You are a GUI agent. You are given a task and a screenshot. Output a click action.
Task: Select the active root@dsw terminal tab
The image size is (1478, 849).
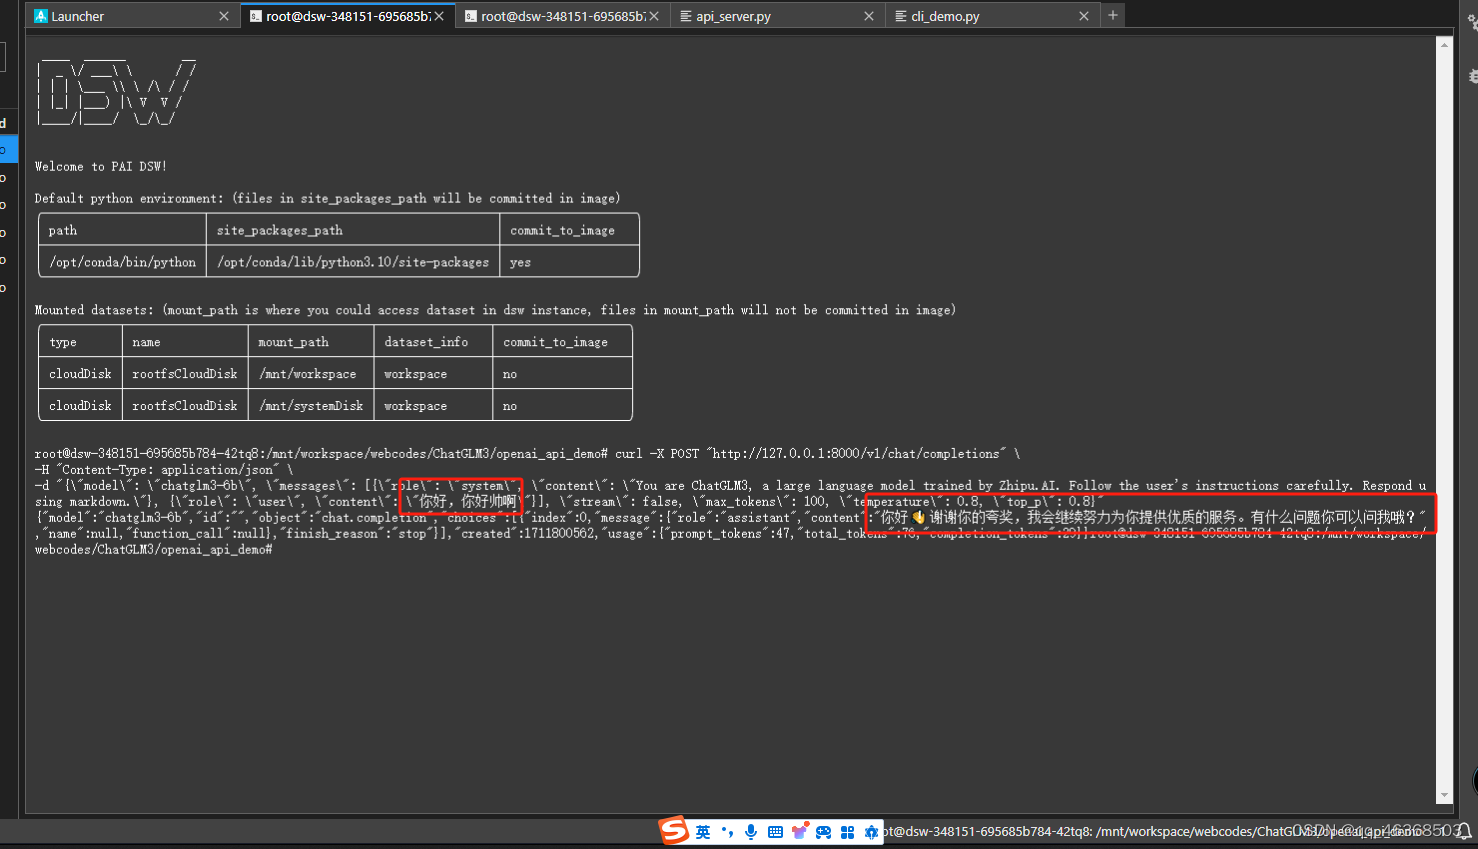click(347, 16)
